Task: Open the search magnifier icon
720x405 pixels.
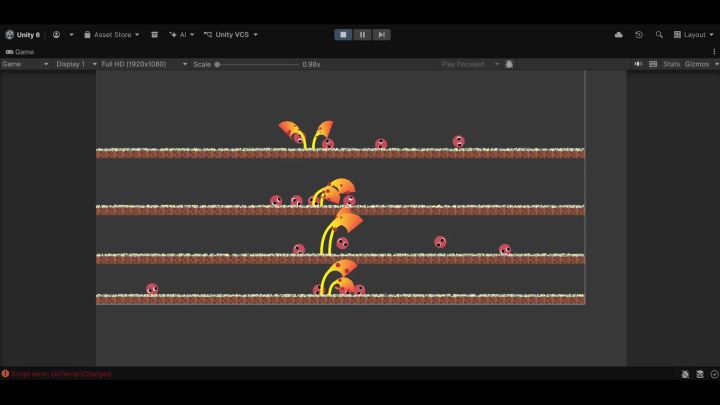Action: click(x=659, y=35)
